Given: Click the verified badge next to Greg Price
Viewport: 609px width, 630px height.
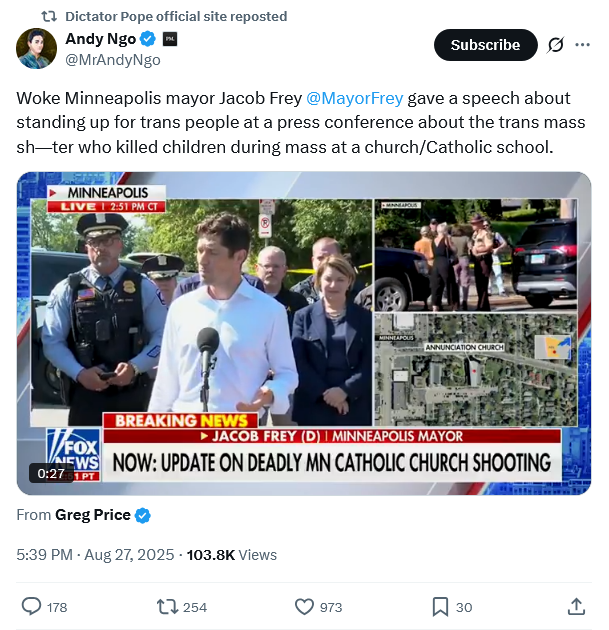Looking at the screenshot, I should point(143,515).
